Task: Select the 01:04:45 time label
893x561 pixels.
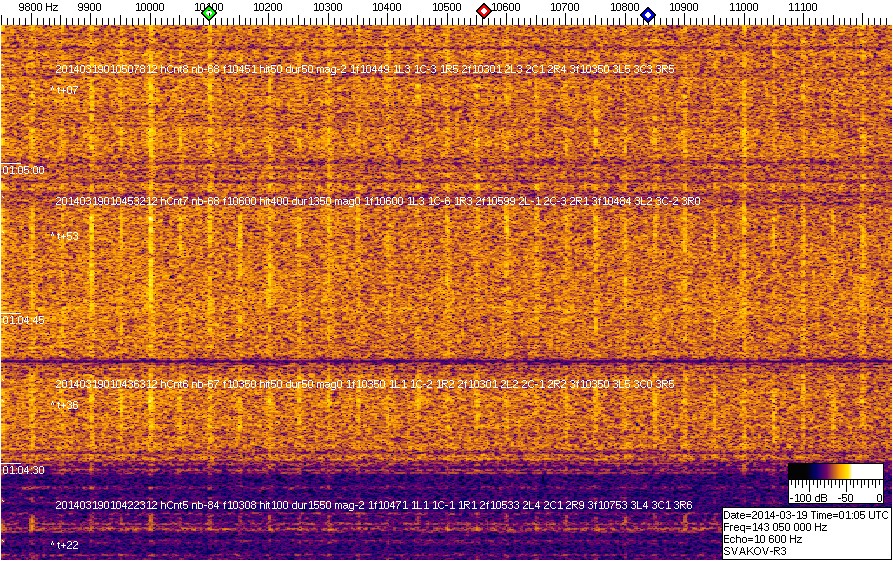Action: pos(23,320)
